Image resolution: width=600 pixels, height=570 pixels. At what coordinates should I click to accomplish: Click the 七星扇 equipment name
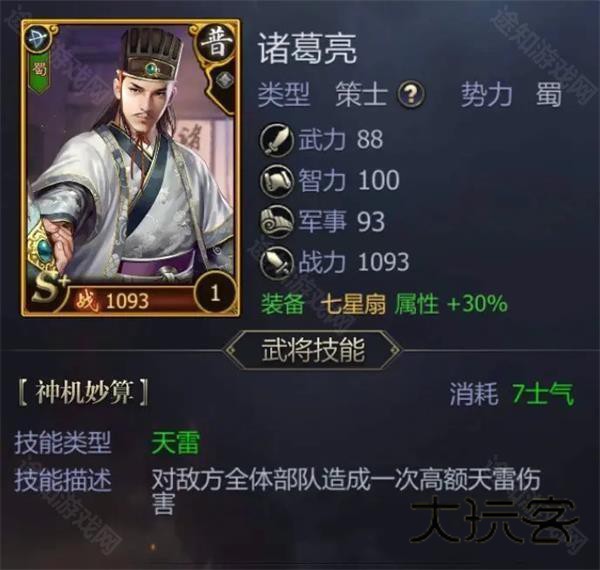pos(352,305)
